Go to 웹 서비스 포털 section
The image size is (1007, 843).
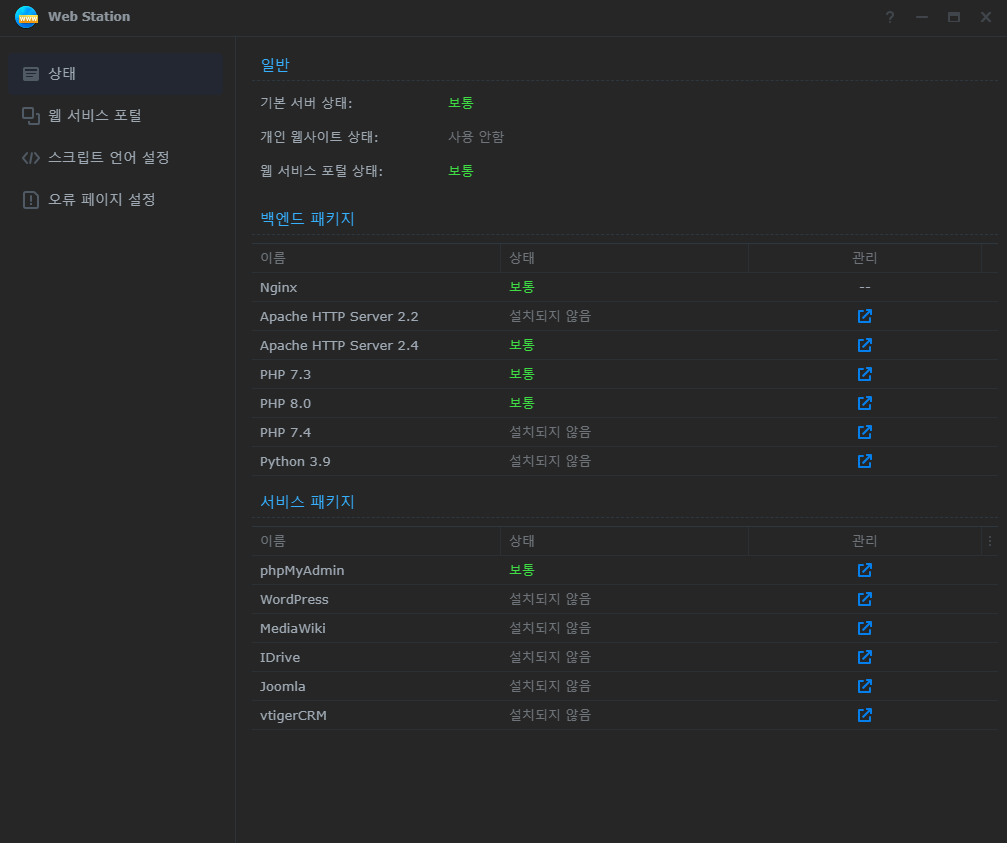(x=116, y=116)
